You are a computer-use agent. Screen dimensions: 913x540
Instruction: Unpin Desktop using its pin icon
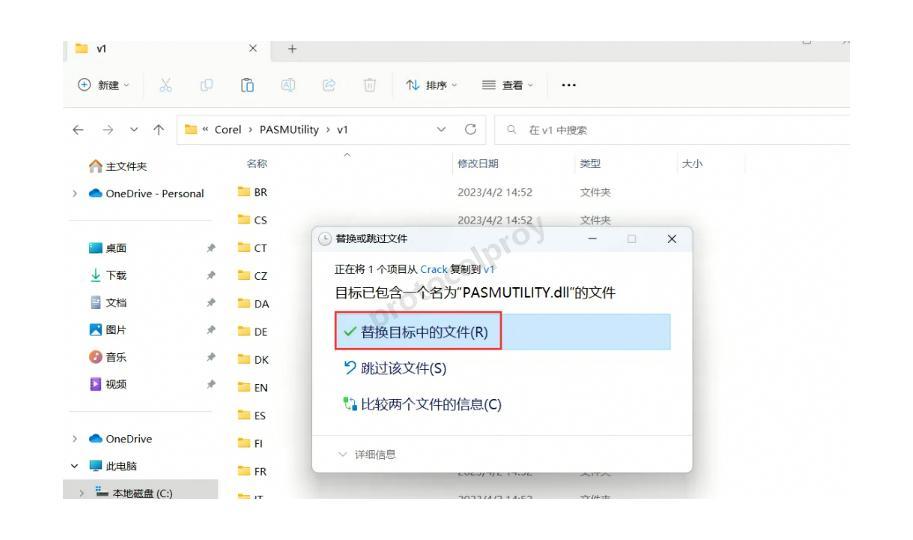[x=211, y=248]
